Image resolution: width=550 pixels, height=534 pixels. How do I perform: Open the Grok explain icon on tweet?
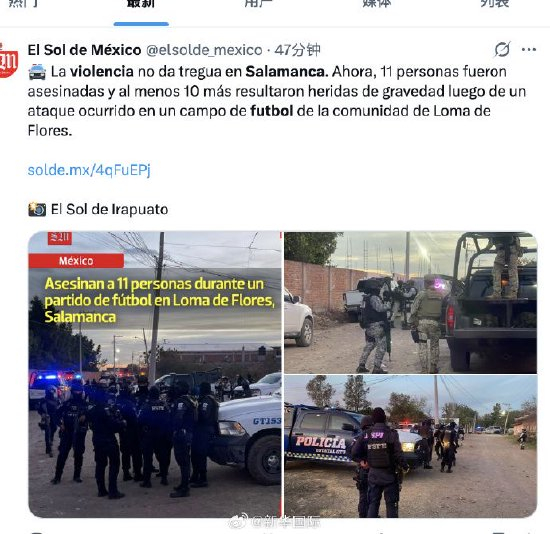click(502, 49)
